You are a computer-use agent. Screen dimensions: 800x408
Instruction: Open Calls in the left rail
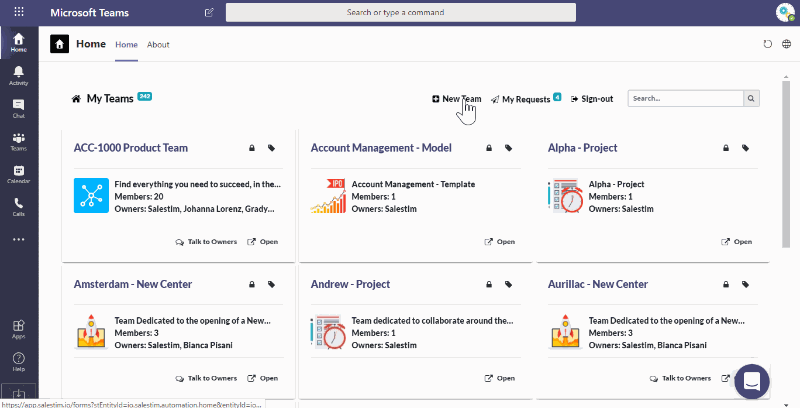[18, 207]
